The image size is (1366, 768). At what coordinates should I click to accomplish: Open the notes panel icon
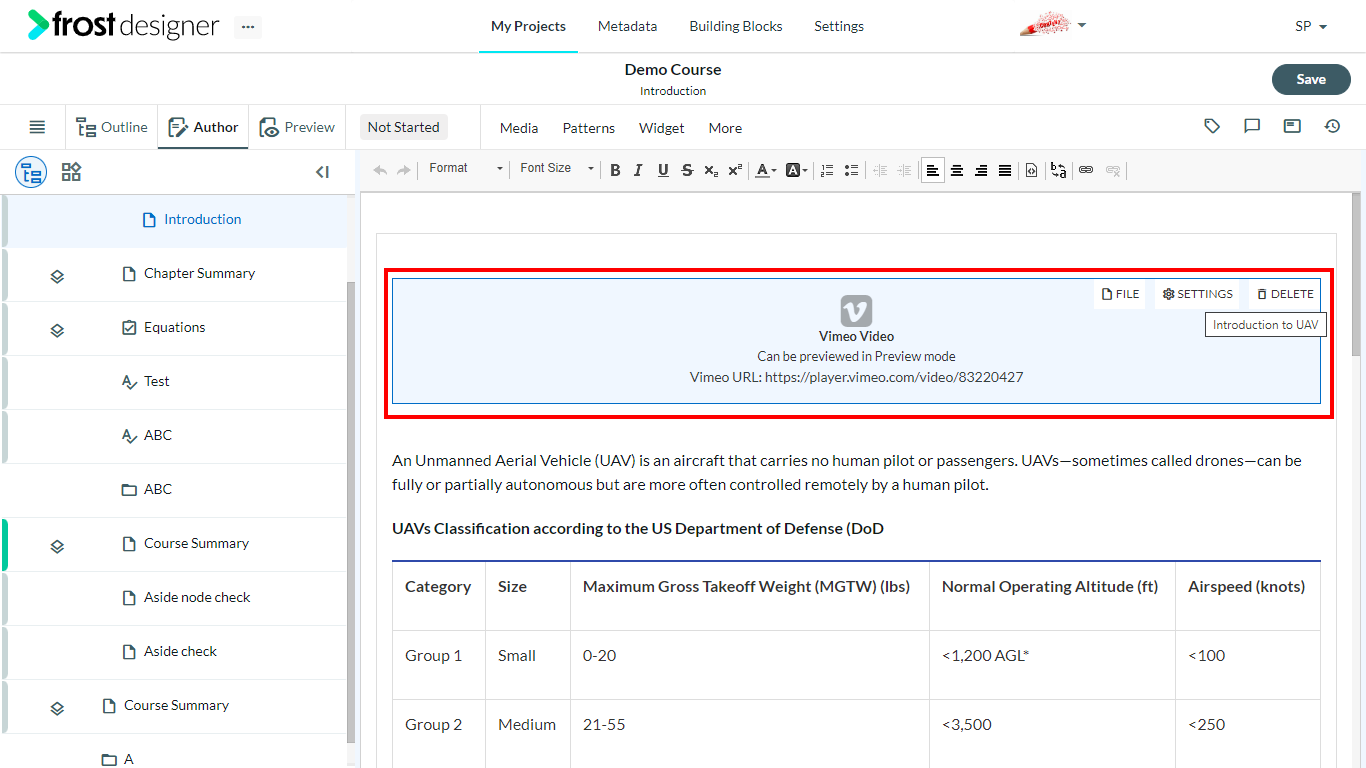(1292, 126)
